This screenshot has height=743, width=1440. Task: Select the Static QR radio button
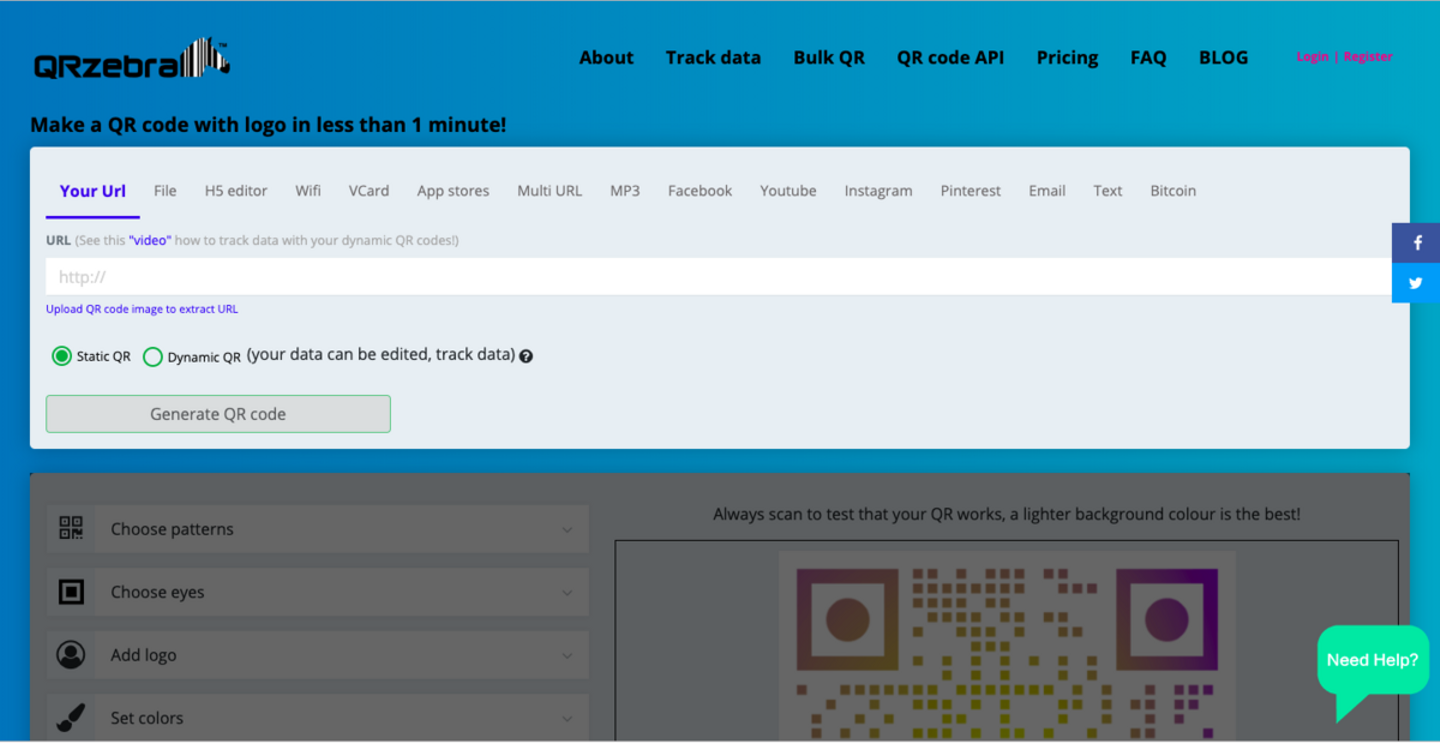(x=62, y=356)
